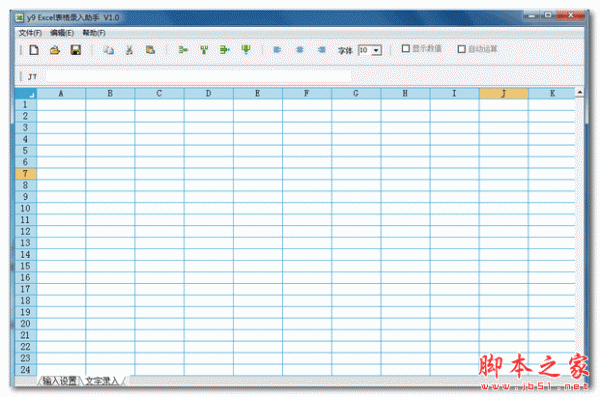600x397 pixels.
Task: Select row 10 header
Action: coord(26,208)
